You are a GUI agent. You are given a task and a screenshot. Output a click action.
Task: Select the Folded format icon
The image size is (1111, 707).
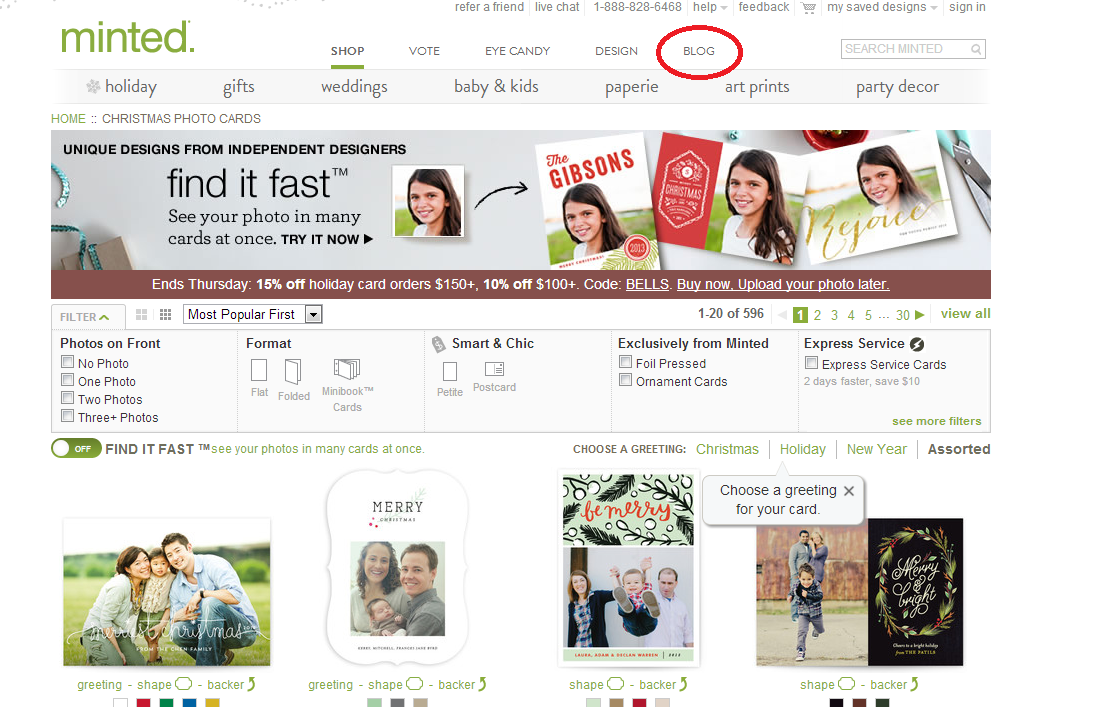pos(293,371)
